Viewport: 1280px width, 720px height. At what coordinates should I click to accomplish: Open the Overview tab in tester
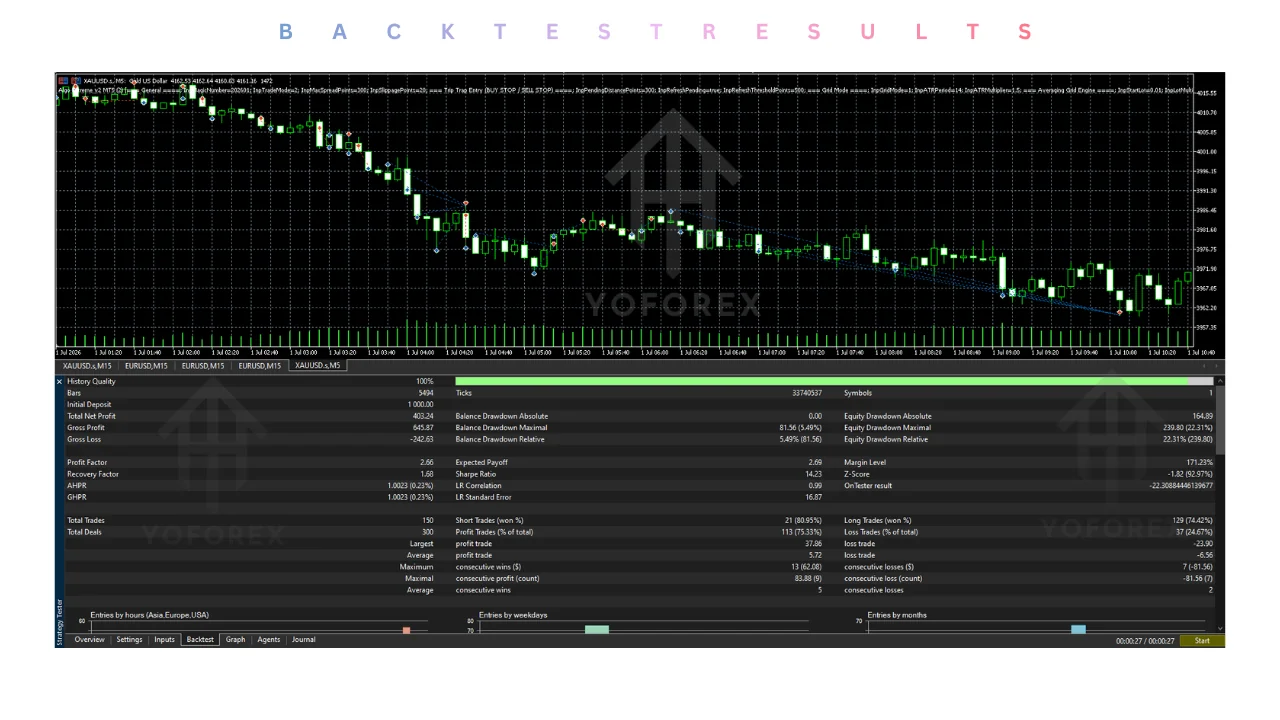[89, 640]
